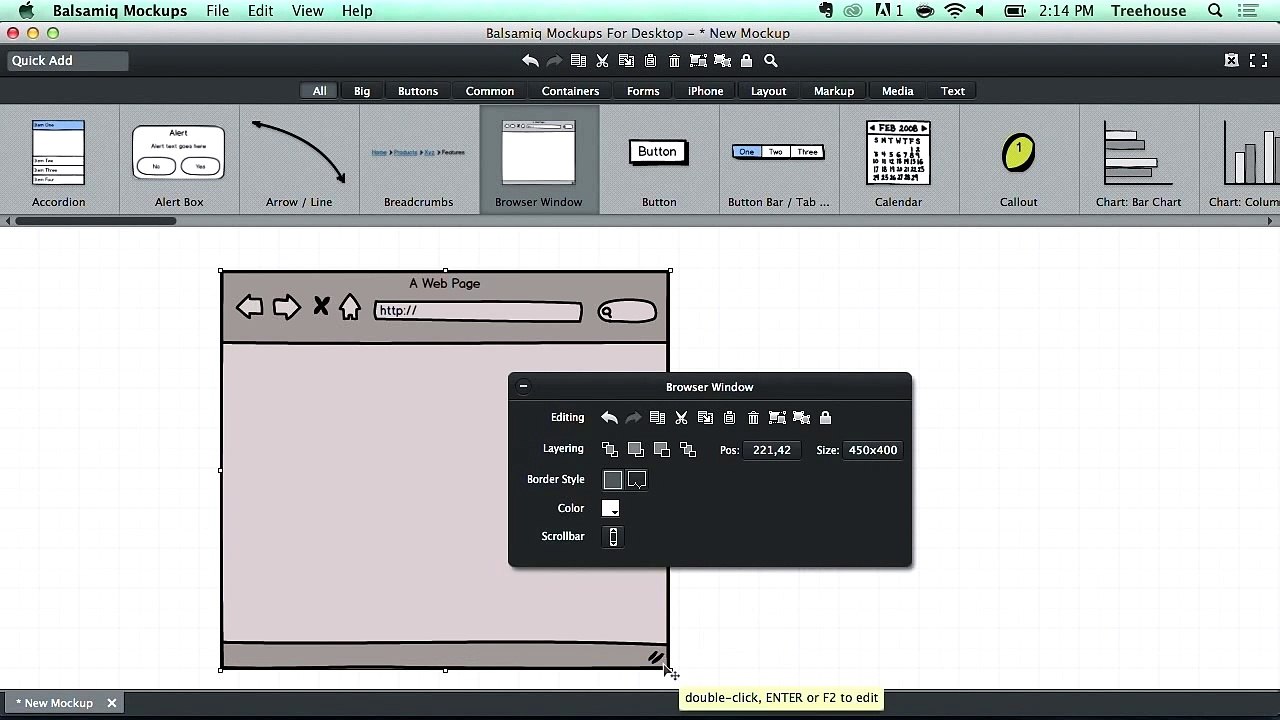The height and width of the screenshot is (720, 1280).
Task: Select the Alert Box component thumbnail
Action: click(x=179, y=160)
